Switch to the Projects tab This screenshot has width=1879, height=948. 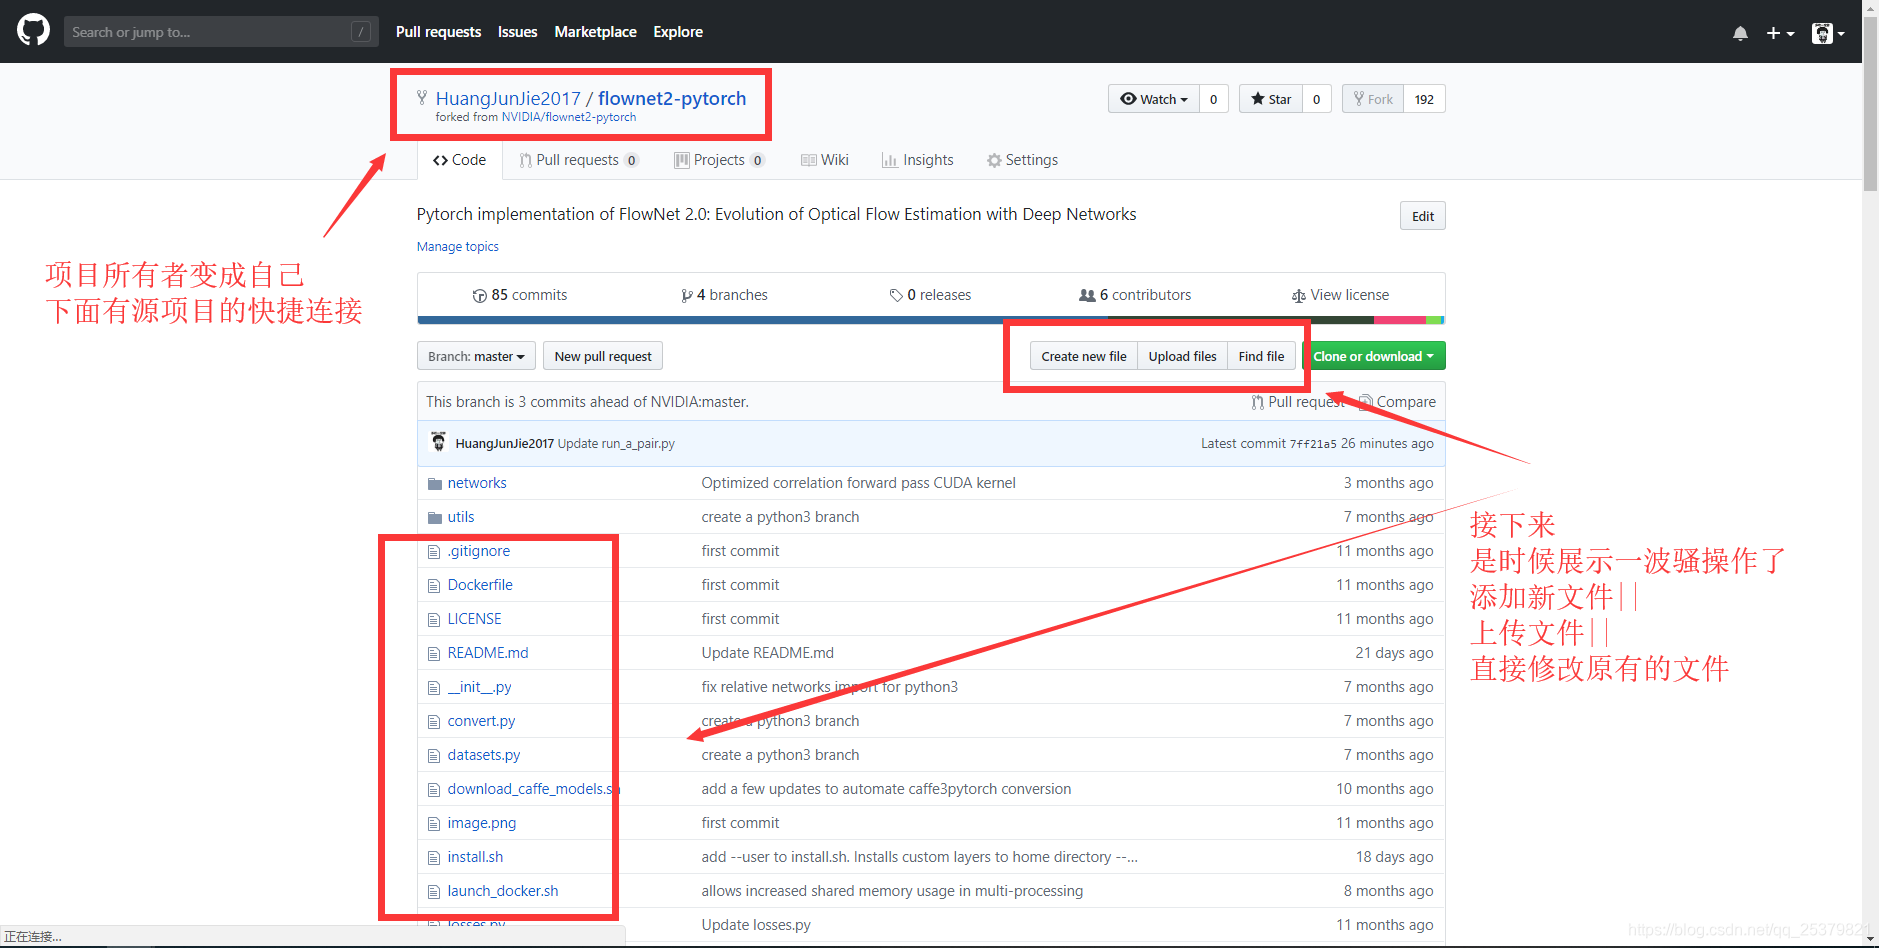[719, 160]
